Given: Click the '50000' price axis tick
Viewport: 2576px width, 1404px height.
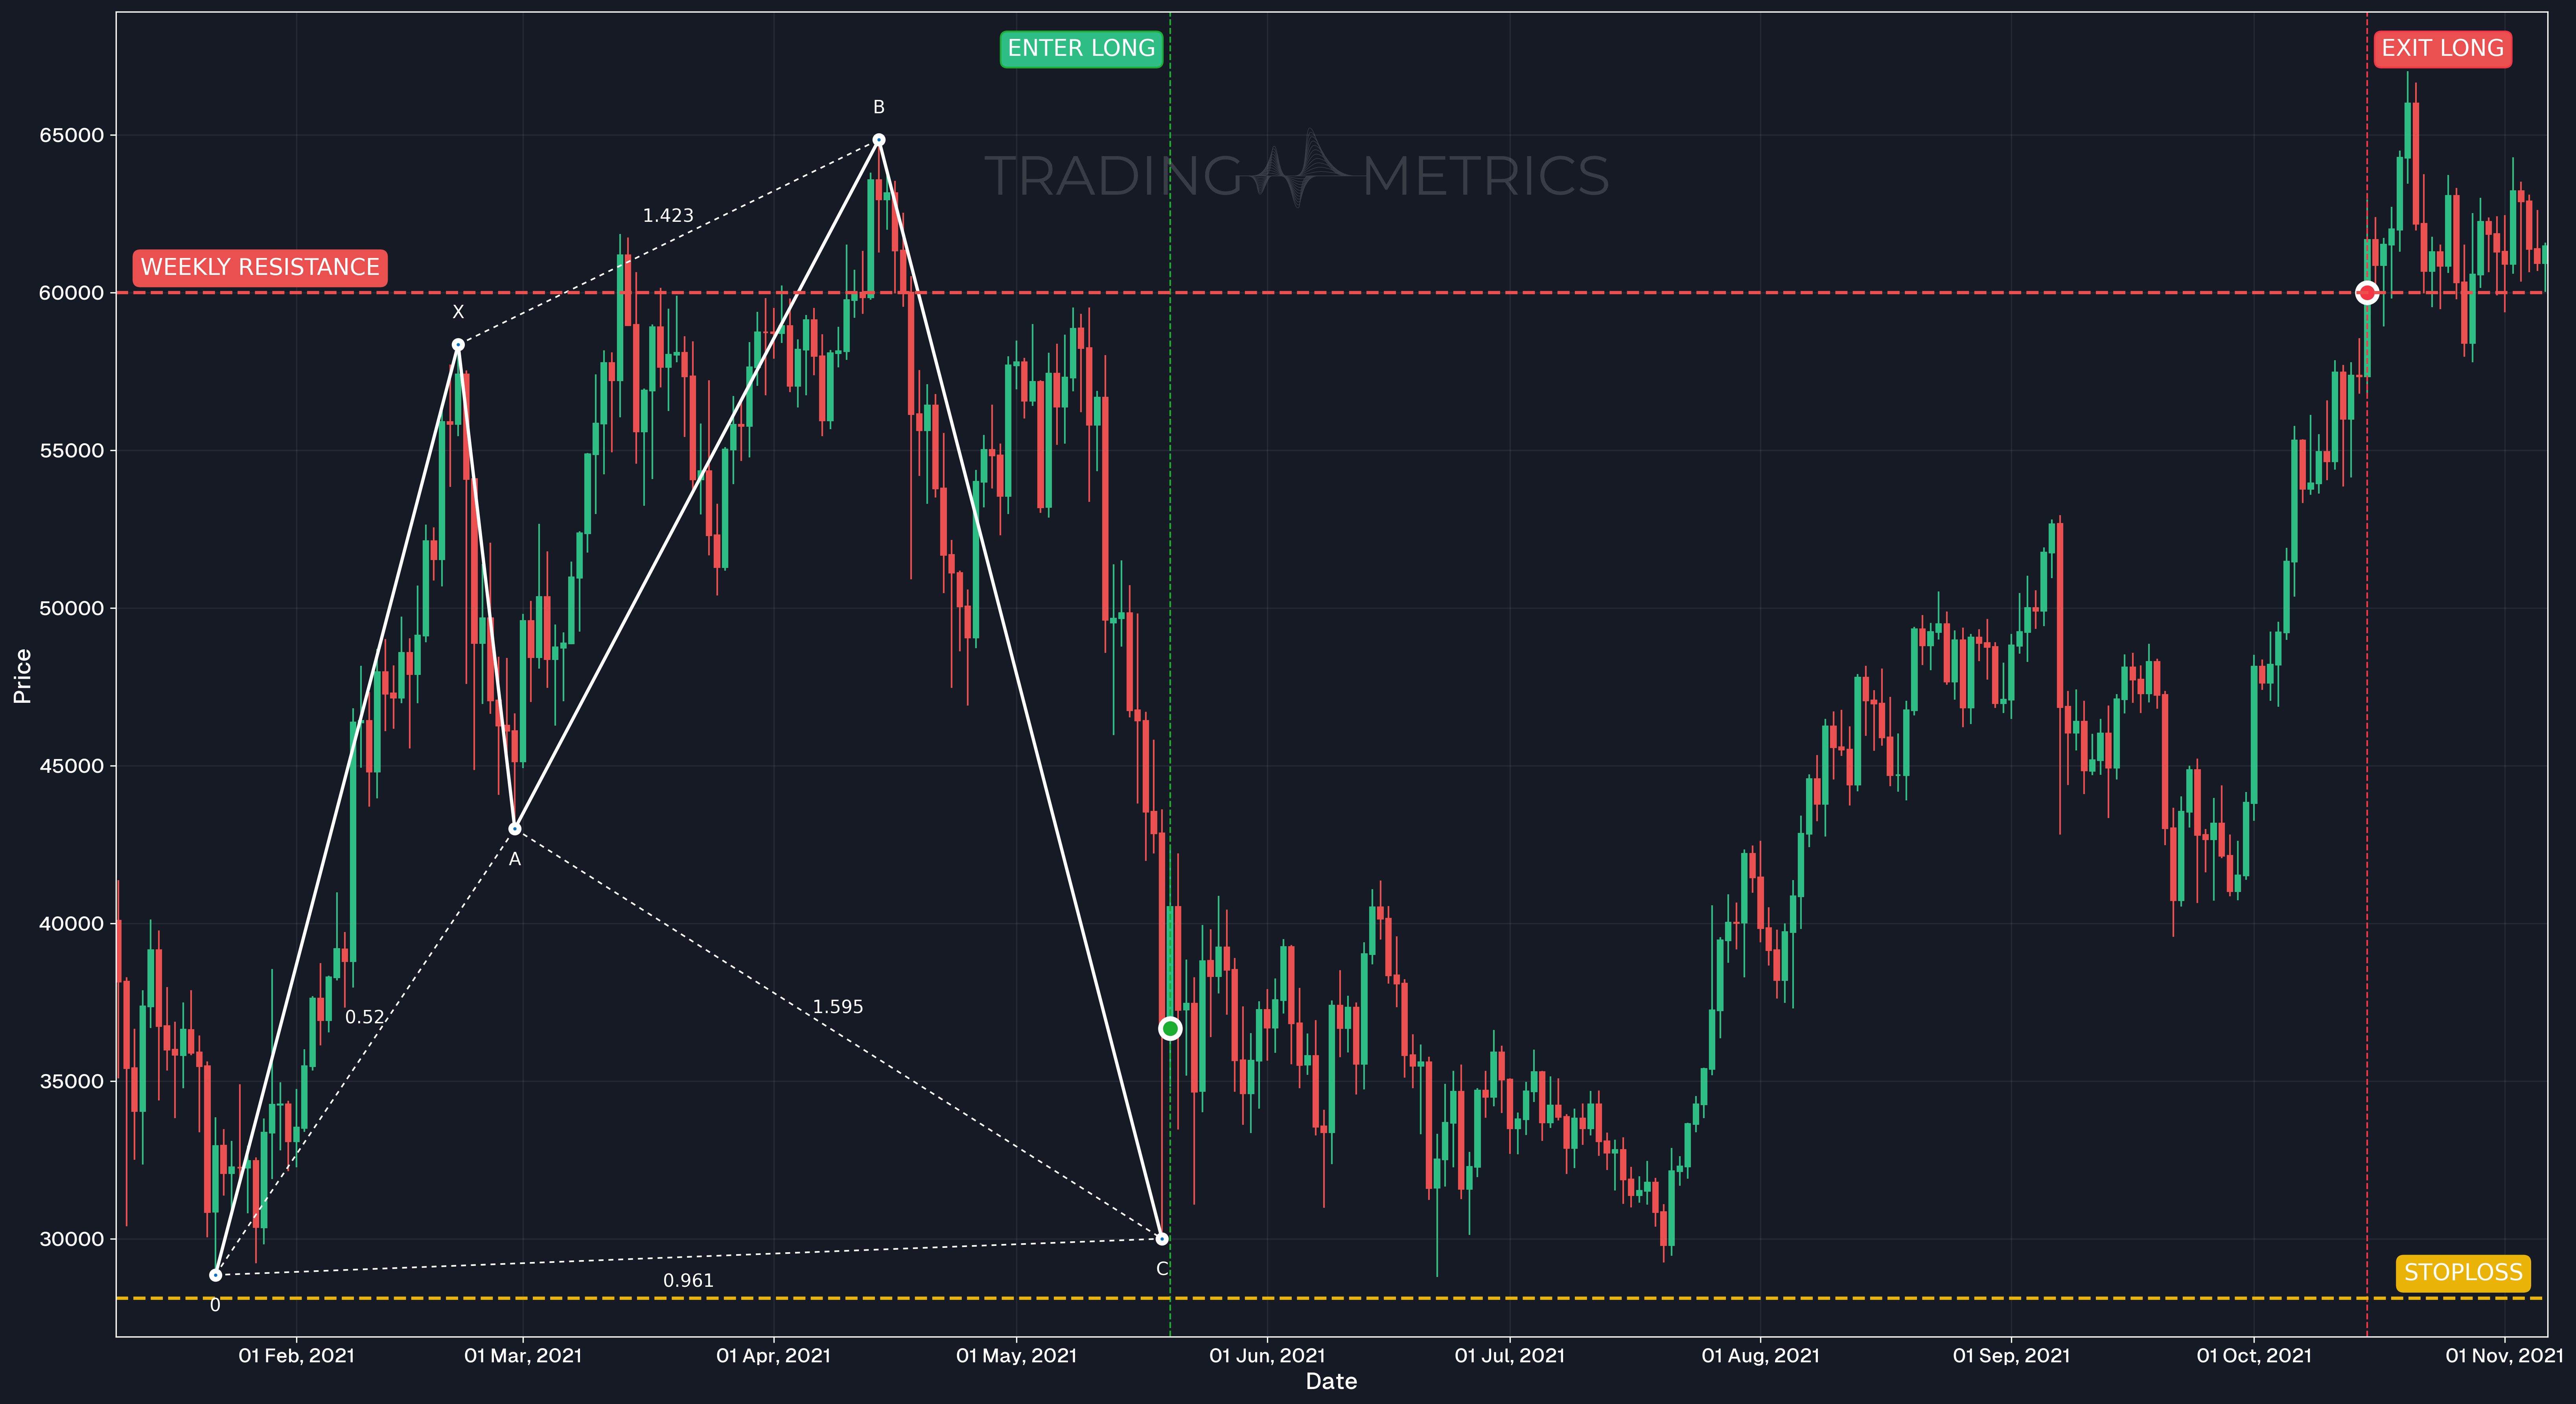Looking at the screenshot, I should (71, 608).
